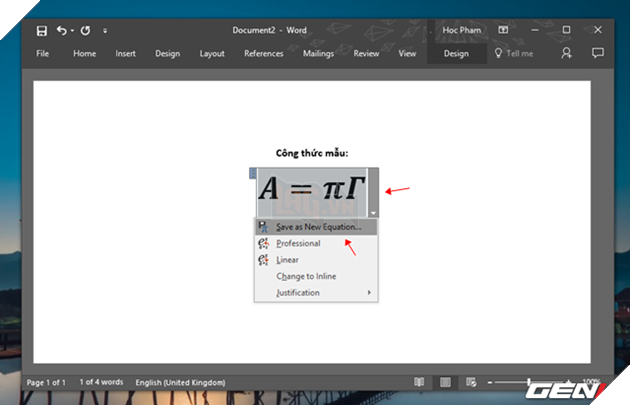The width and height of the screenshot is (630, 405).
Task: Open the Insert ribbon tab
Action: click(125, 53)
